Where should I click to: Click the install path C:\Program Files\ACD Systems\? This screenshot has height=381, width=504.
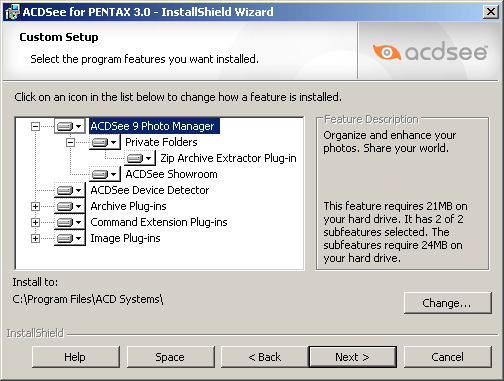click(x=88, y=299)
